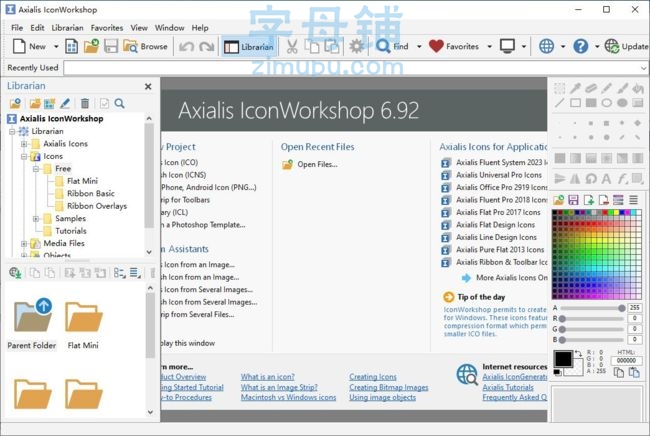The height and width of the screenshot is (436, 650).
Task: Click the Copy icon in main toolbar
Action: [x=312, y=46]
